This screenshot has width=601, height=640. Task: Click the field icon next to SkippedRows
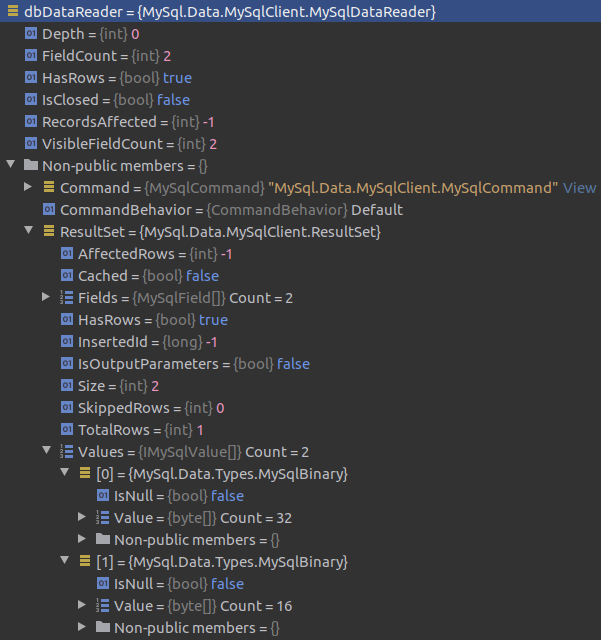[x=67, y=407]
